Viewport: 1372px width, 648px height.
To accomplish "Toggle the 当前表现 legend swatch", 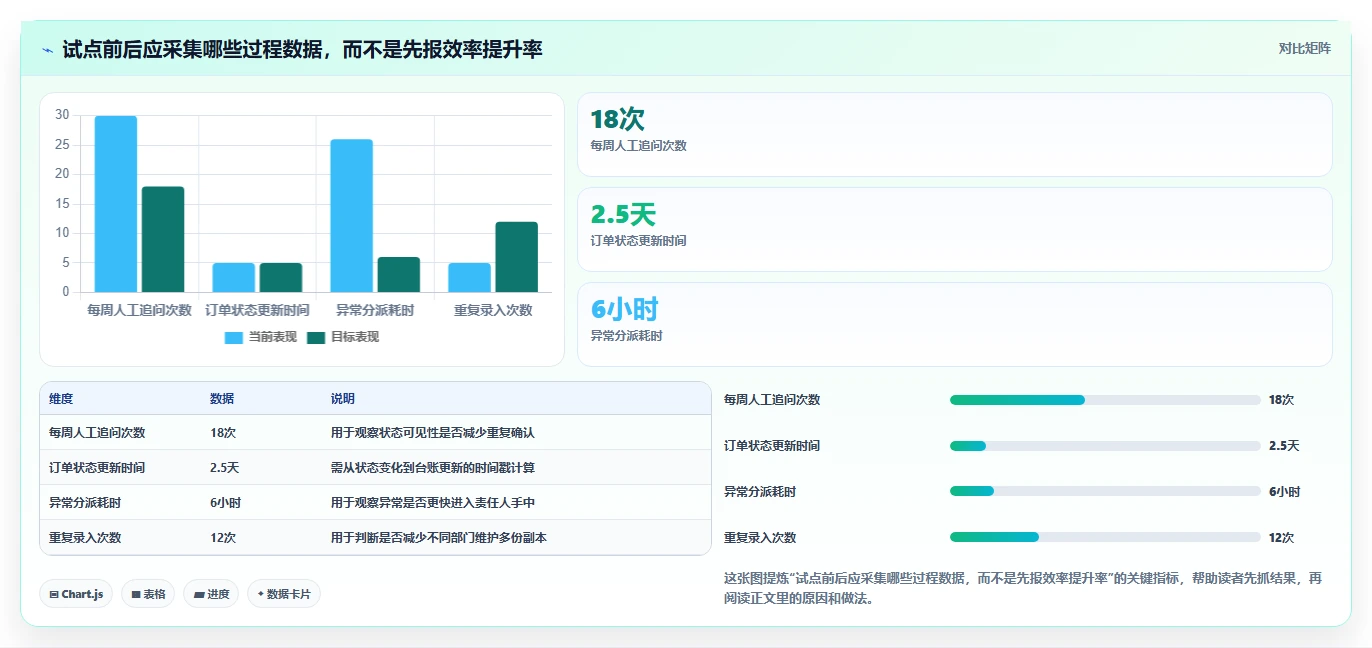I will [x=233, y=338].
